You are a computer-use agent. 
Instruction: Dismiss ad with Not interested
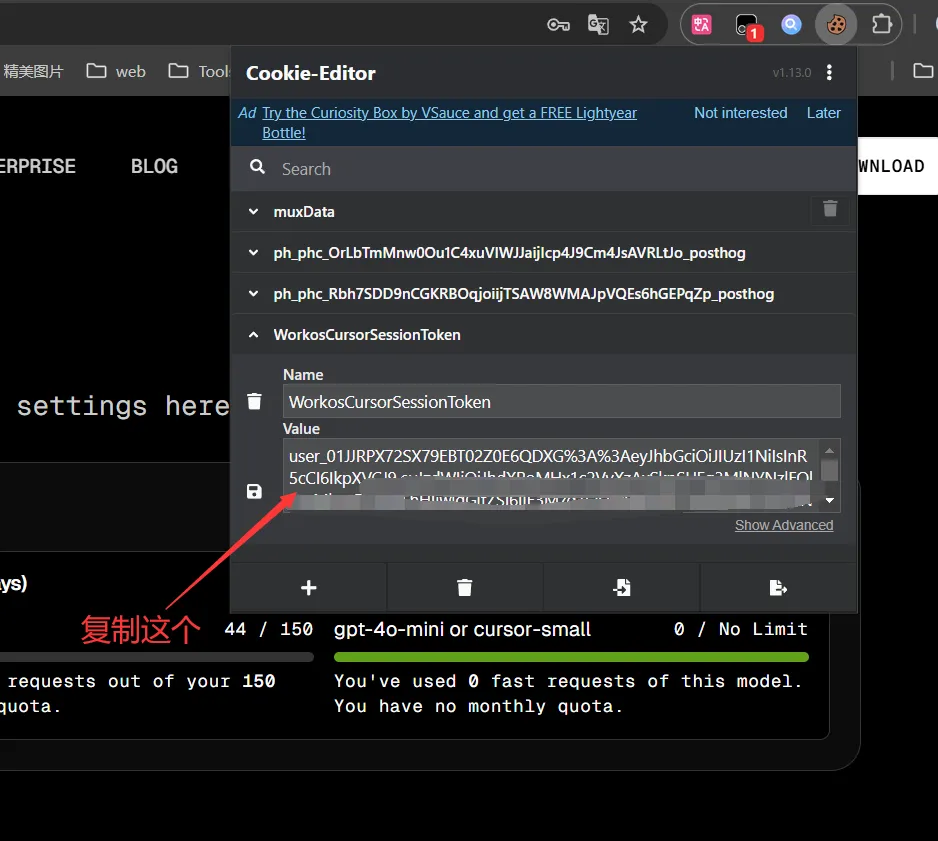[741, 113]
